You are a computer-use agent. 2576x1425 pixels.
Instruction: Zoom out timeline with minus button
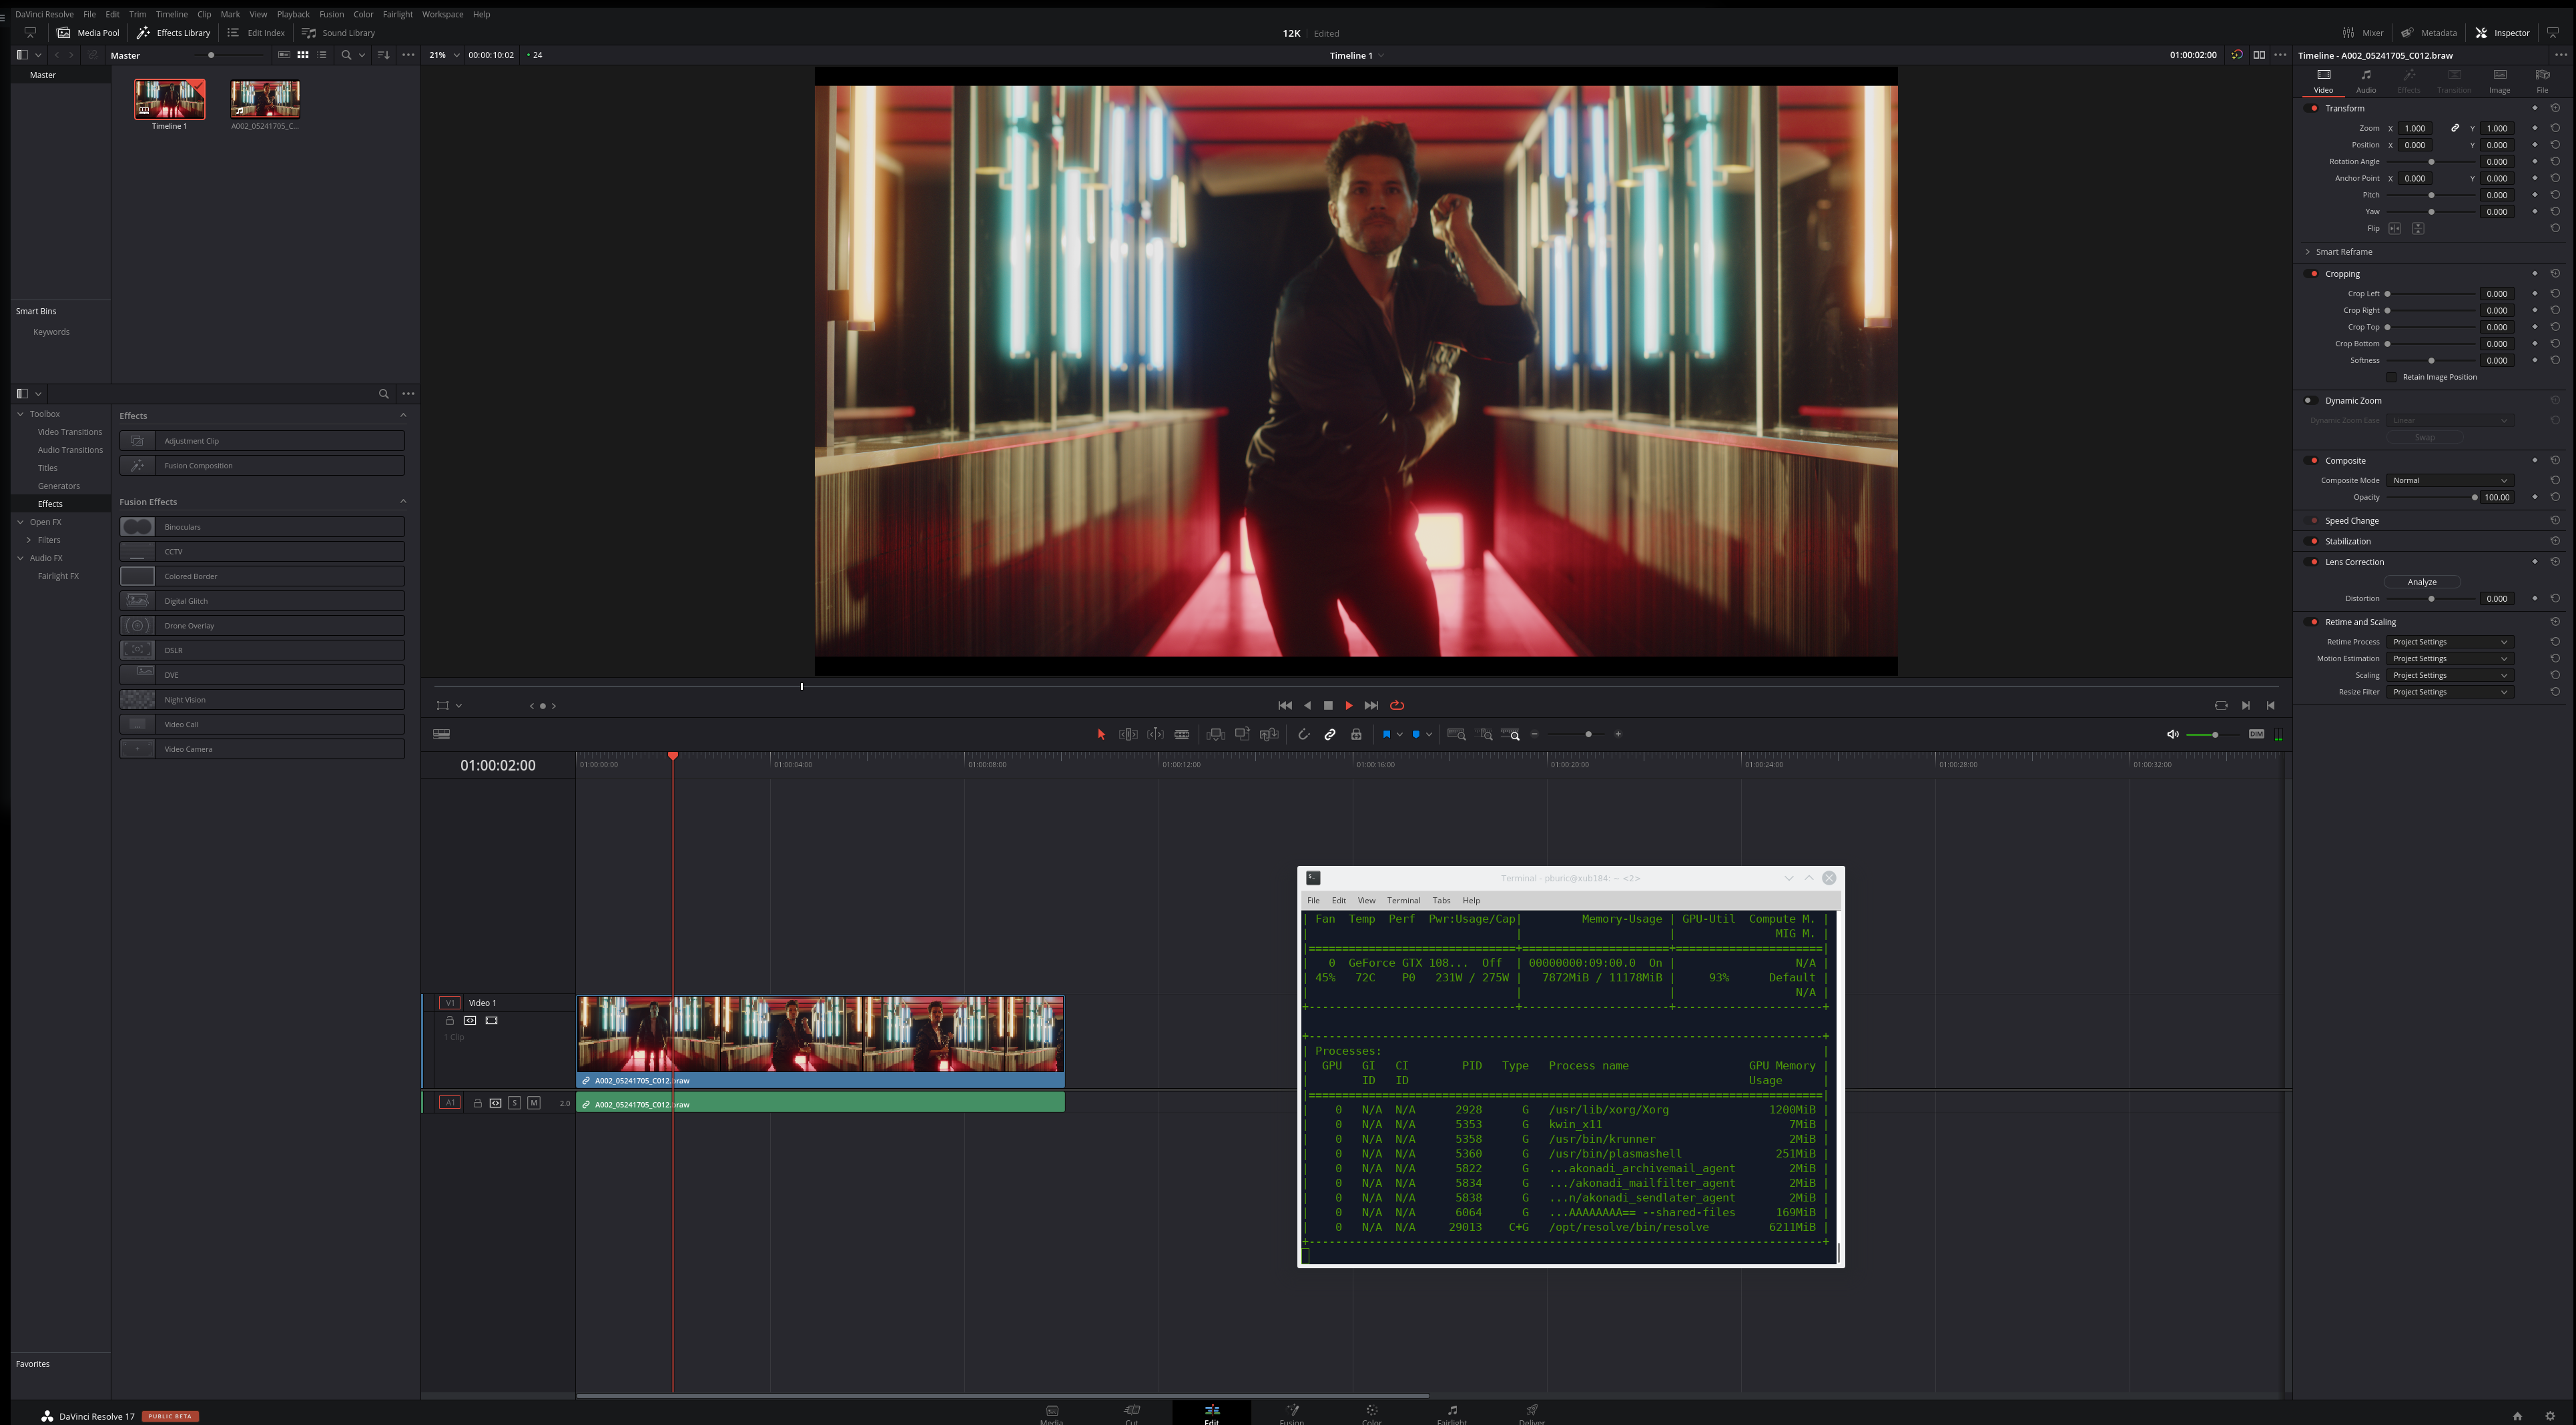[x=1535, y=734]
